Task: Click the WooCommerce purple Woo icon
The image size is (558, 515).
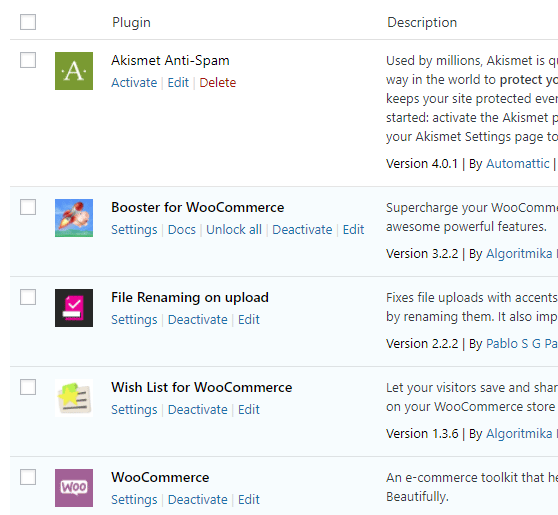Action: pos(74,488)
